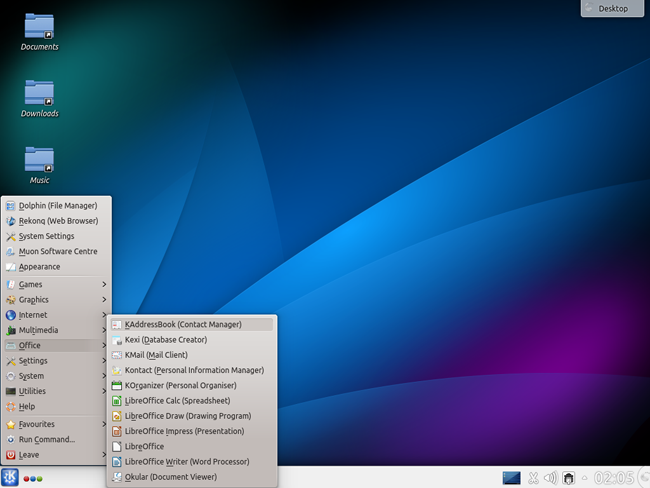Image resolution: width=650 pixels, height=488 pixels.
Task: Launch LibreOffice Writer (Word Processor)
Action: coord(192,462)
